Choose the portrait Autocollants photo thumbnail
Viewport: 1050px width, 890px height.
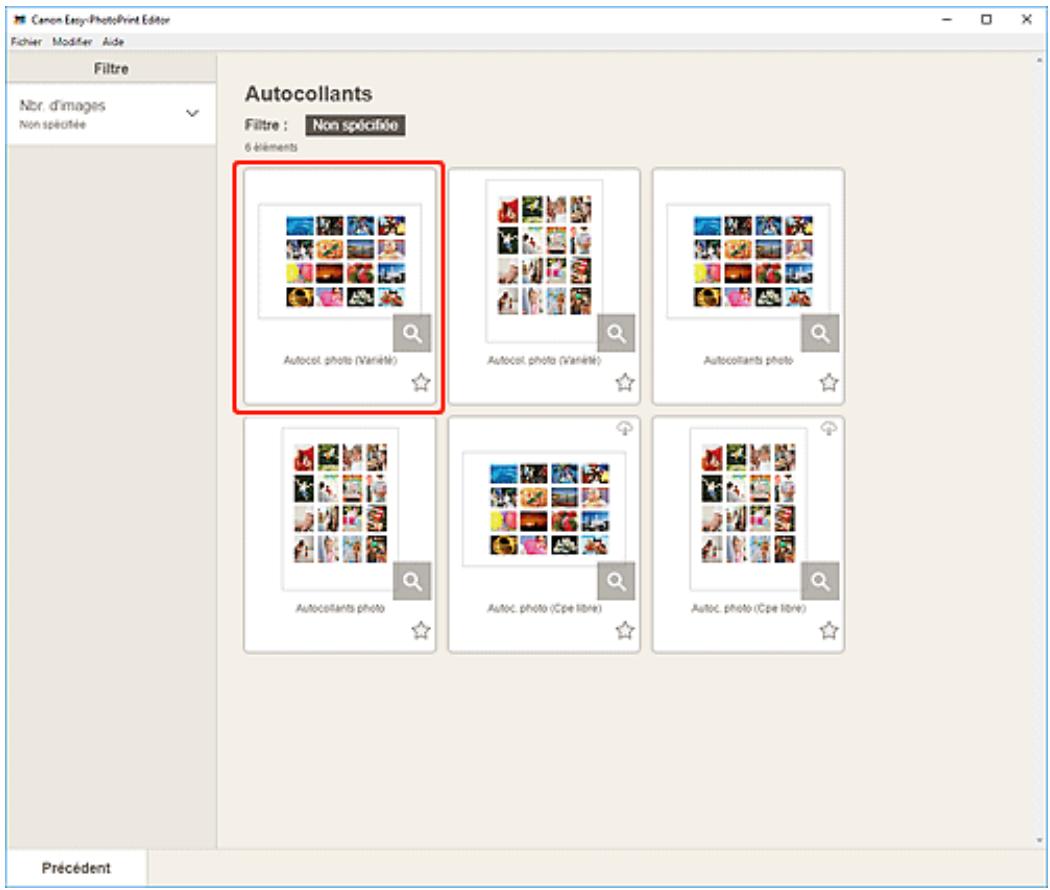pyautogui.click(x=340, y=508)
